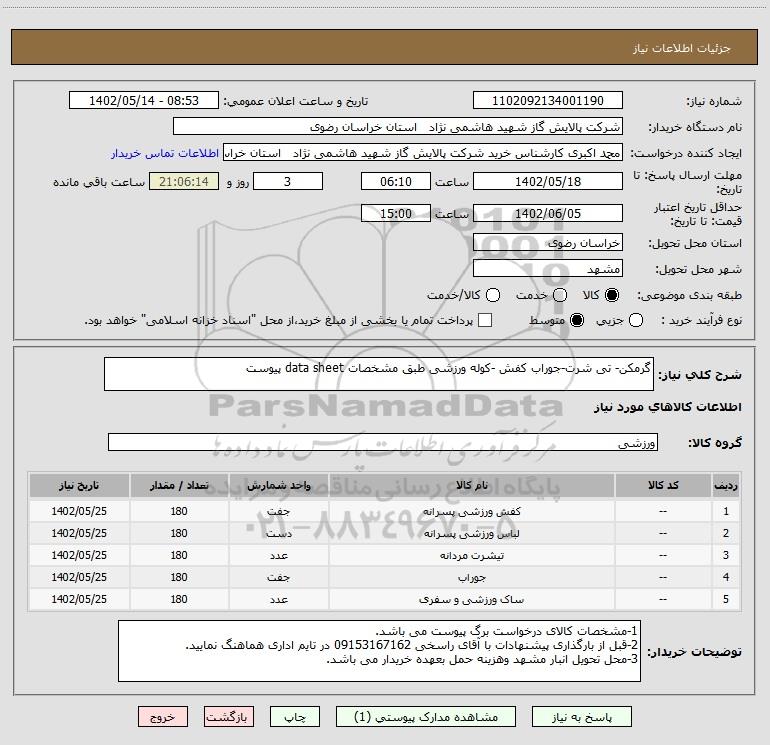Screen dimensions: 770x745
Task: Click the پاسخ به نیاز button
Action: point(581,717)
